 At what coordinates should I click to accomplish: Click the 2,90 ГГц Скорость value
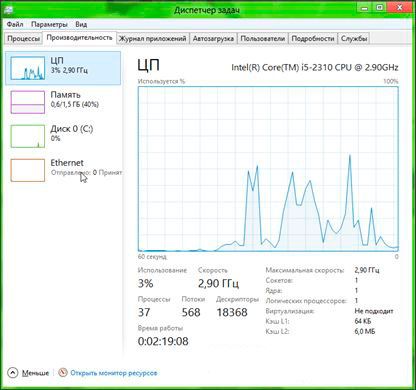(x=218, y=283)
